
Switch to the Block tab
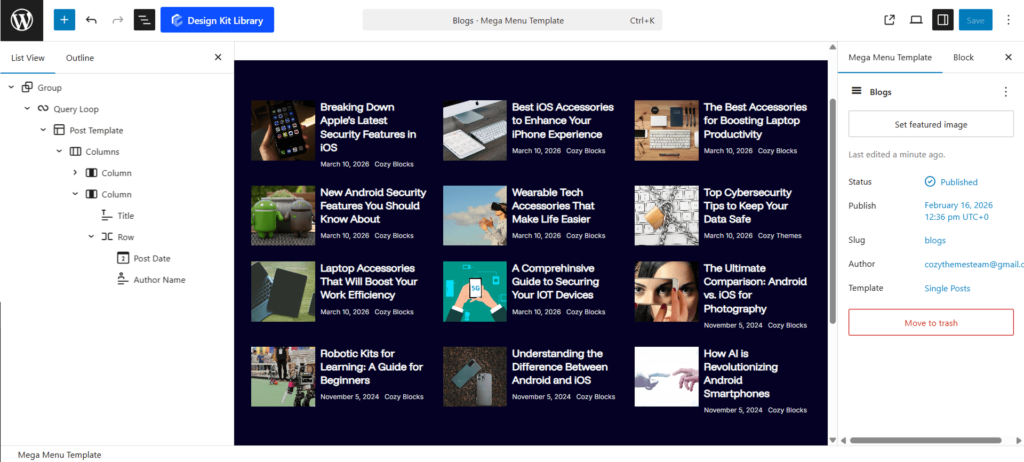(963, 58)
